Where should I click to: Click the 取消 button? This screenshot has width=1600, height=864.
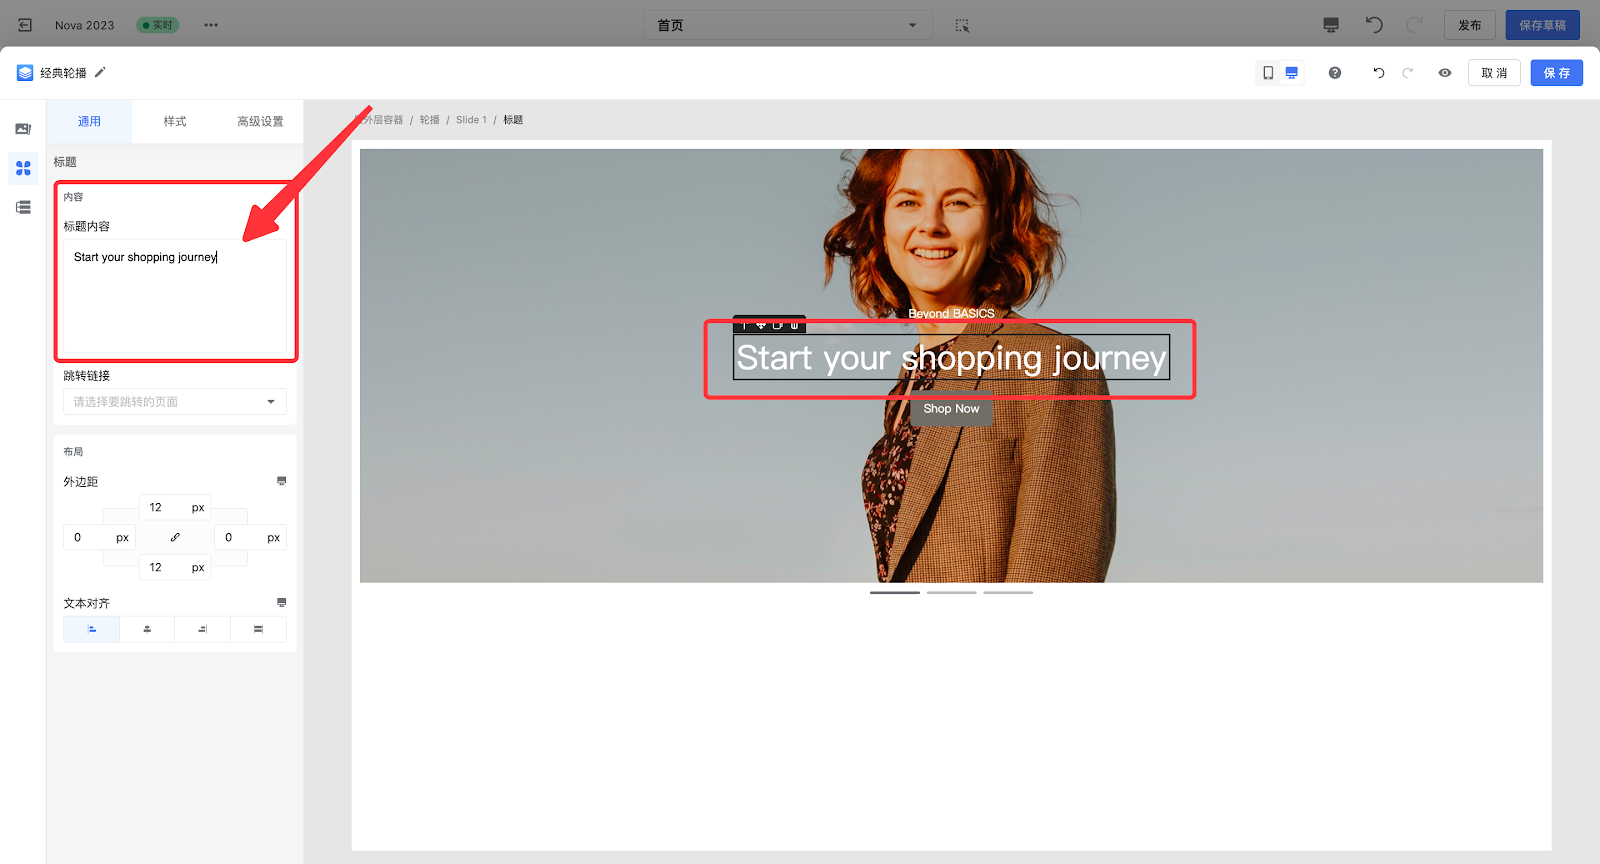click(x=1494, y=73)
